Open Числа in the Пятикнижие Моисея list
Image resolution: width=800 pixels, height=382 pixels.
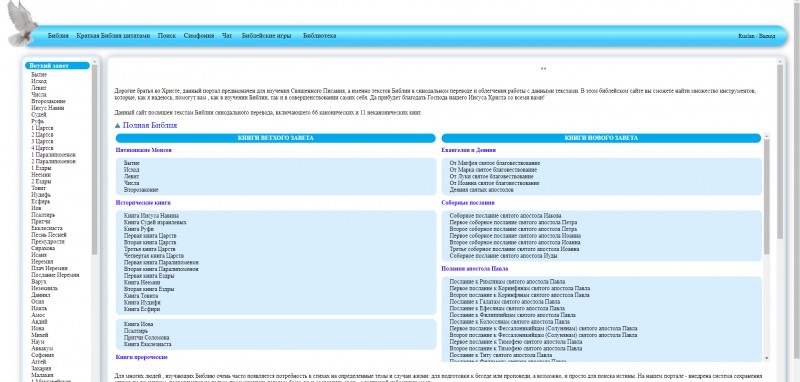coord(131,183)
